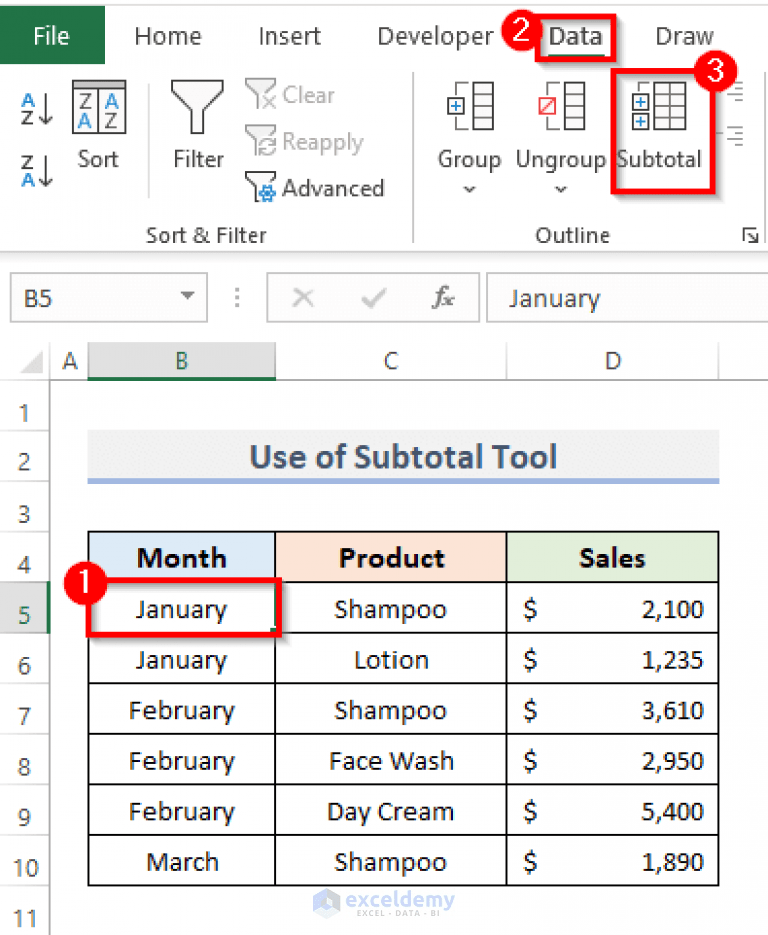Open the Sort & Filter dialog launcher

[750, 234]
